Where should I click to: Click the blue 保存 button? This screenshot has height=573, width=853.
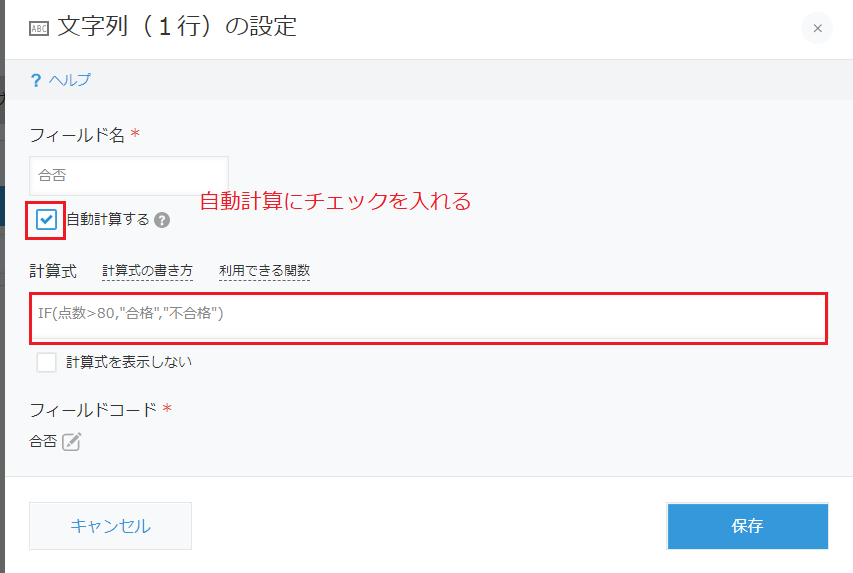747,526
